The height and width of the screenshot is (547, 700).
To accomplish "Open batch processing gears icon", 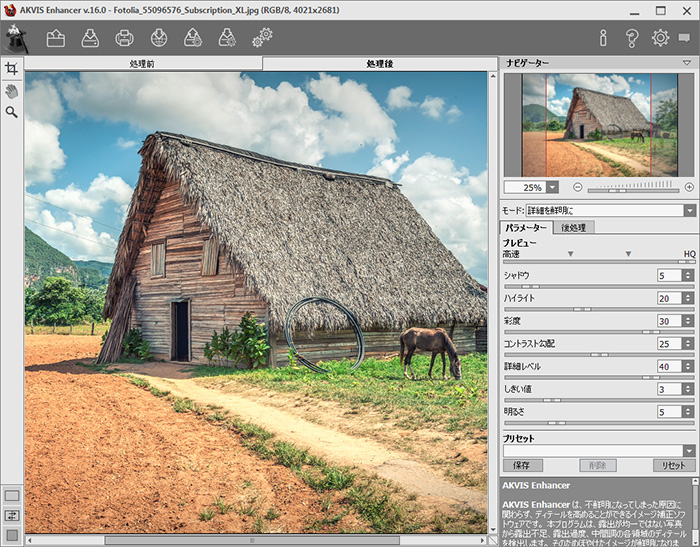I will click(x=262, y=39).
